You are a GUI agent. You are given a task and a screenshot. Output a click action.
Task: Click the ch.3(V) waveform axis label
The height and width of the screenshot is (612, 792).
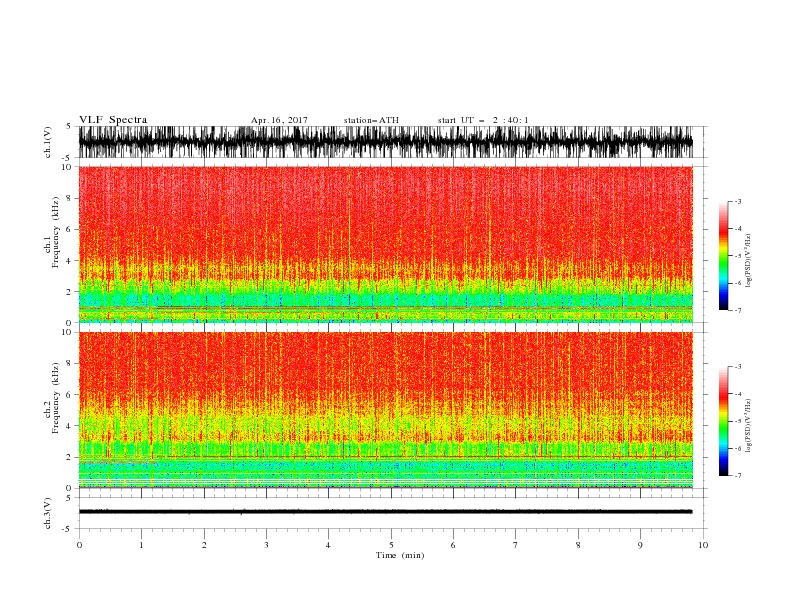tap(48, 513)
